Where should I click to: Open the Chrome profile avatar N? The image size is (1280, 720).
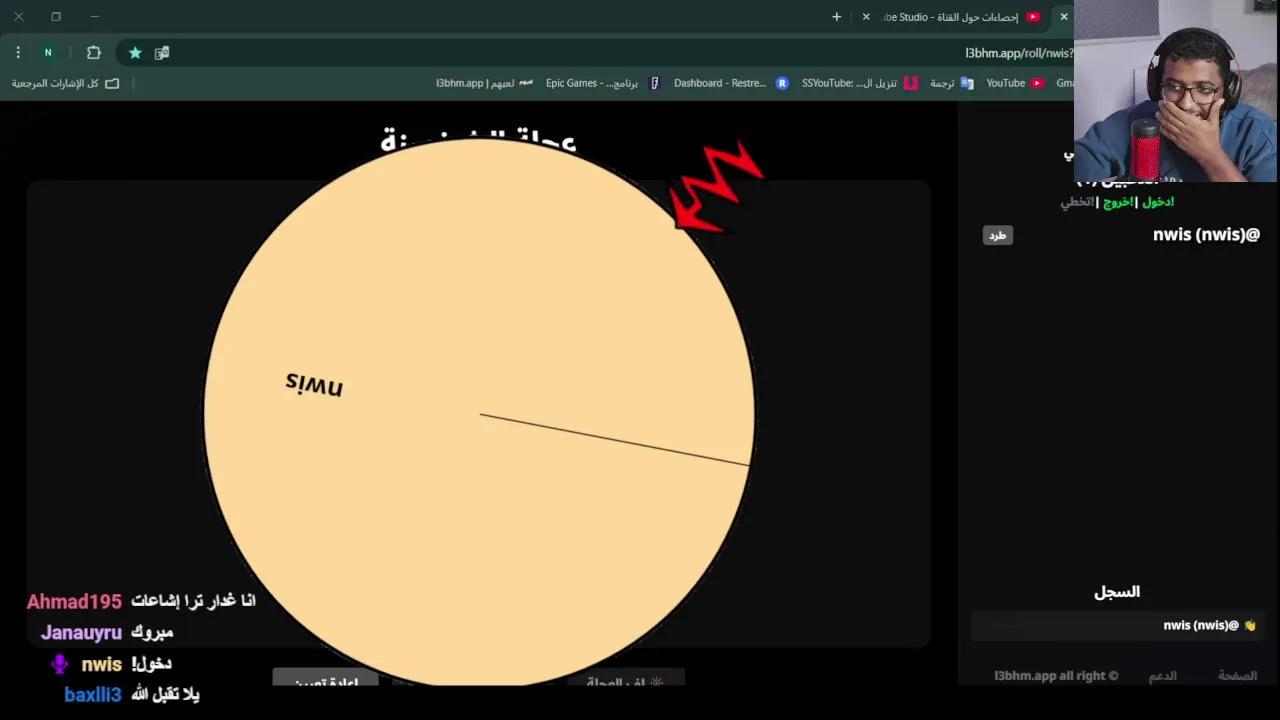(48, 52)
